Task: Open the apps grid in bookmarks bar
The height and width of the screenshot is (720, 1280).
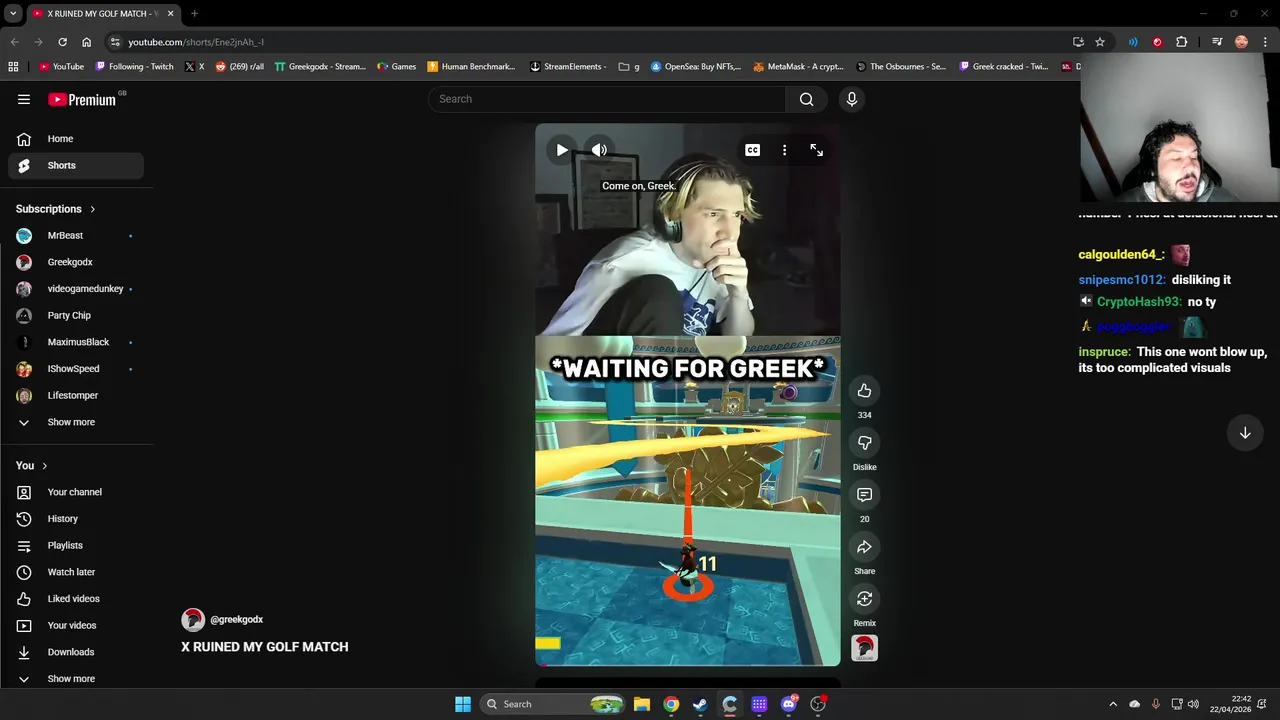Action: tap(13, 67)
